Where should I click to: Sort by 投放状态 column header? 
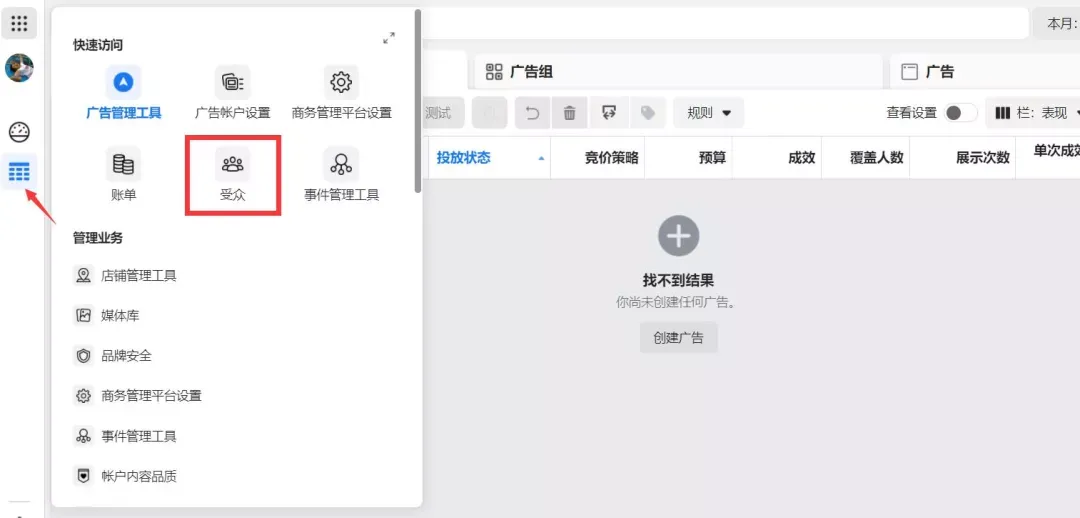click(x=490, y=158)
